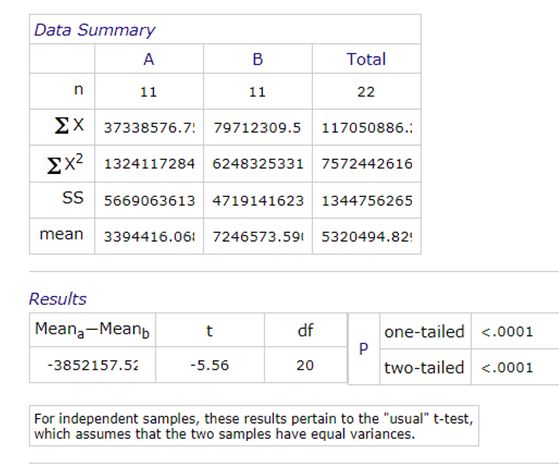Click the mean field for sample B
The height and width of the screenshot is (466, 559).
[x=257, y=237]
